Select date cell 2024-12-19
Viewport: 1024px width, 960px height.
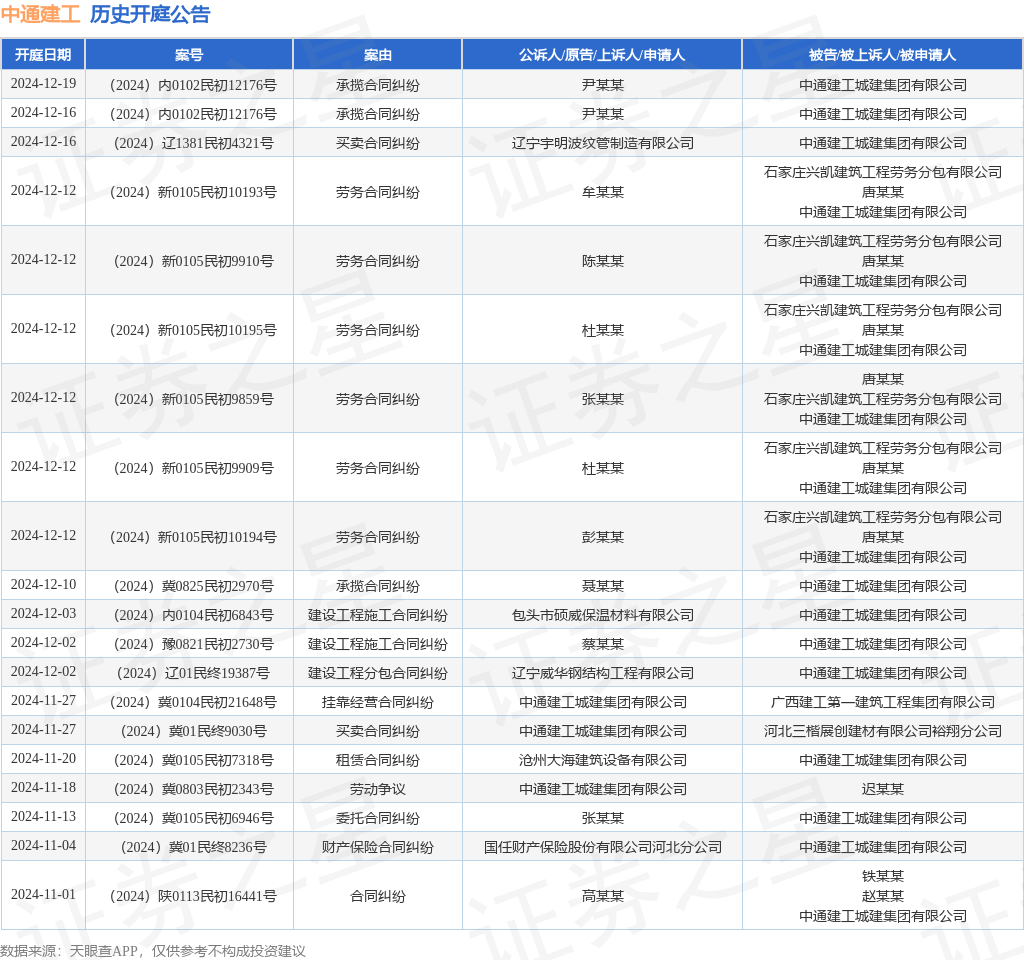click(x=43, y=84)
